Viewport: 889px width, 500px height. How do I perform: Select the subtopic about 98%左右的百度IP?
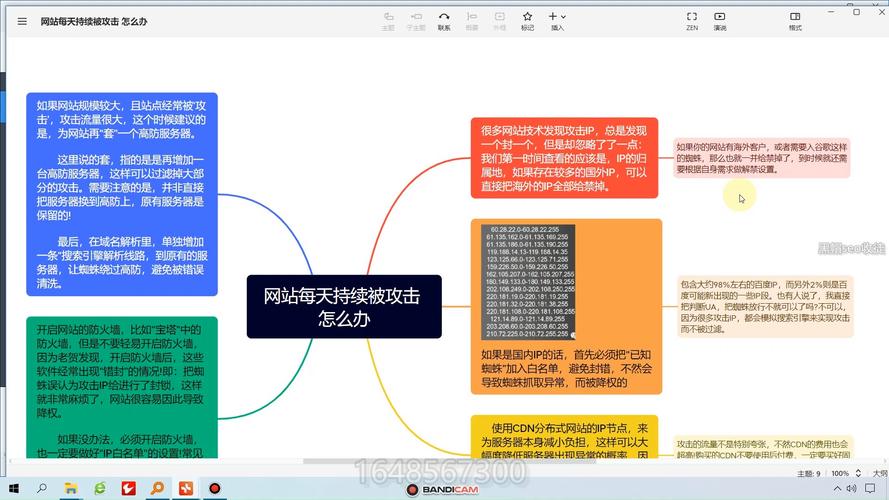point(765,307)
